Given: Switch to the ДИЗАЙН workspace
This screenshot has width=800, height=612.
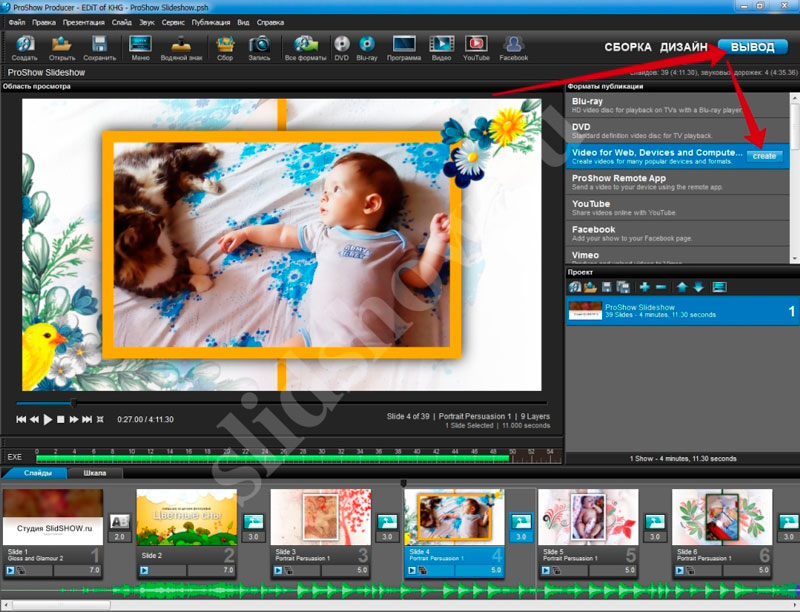Looking at the screenshot, I should 684,47.
